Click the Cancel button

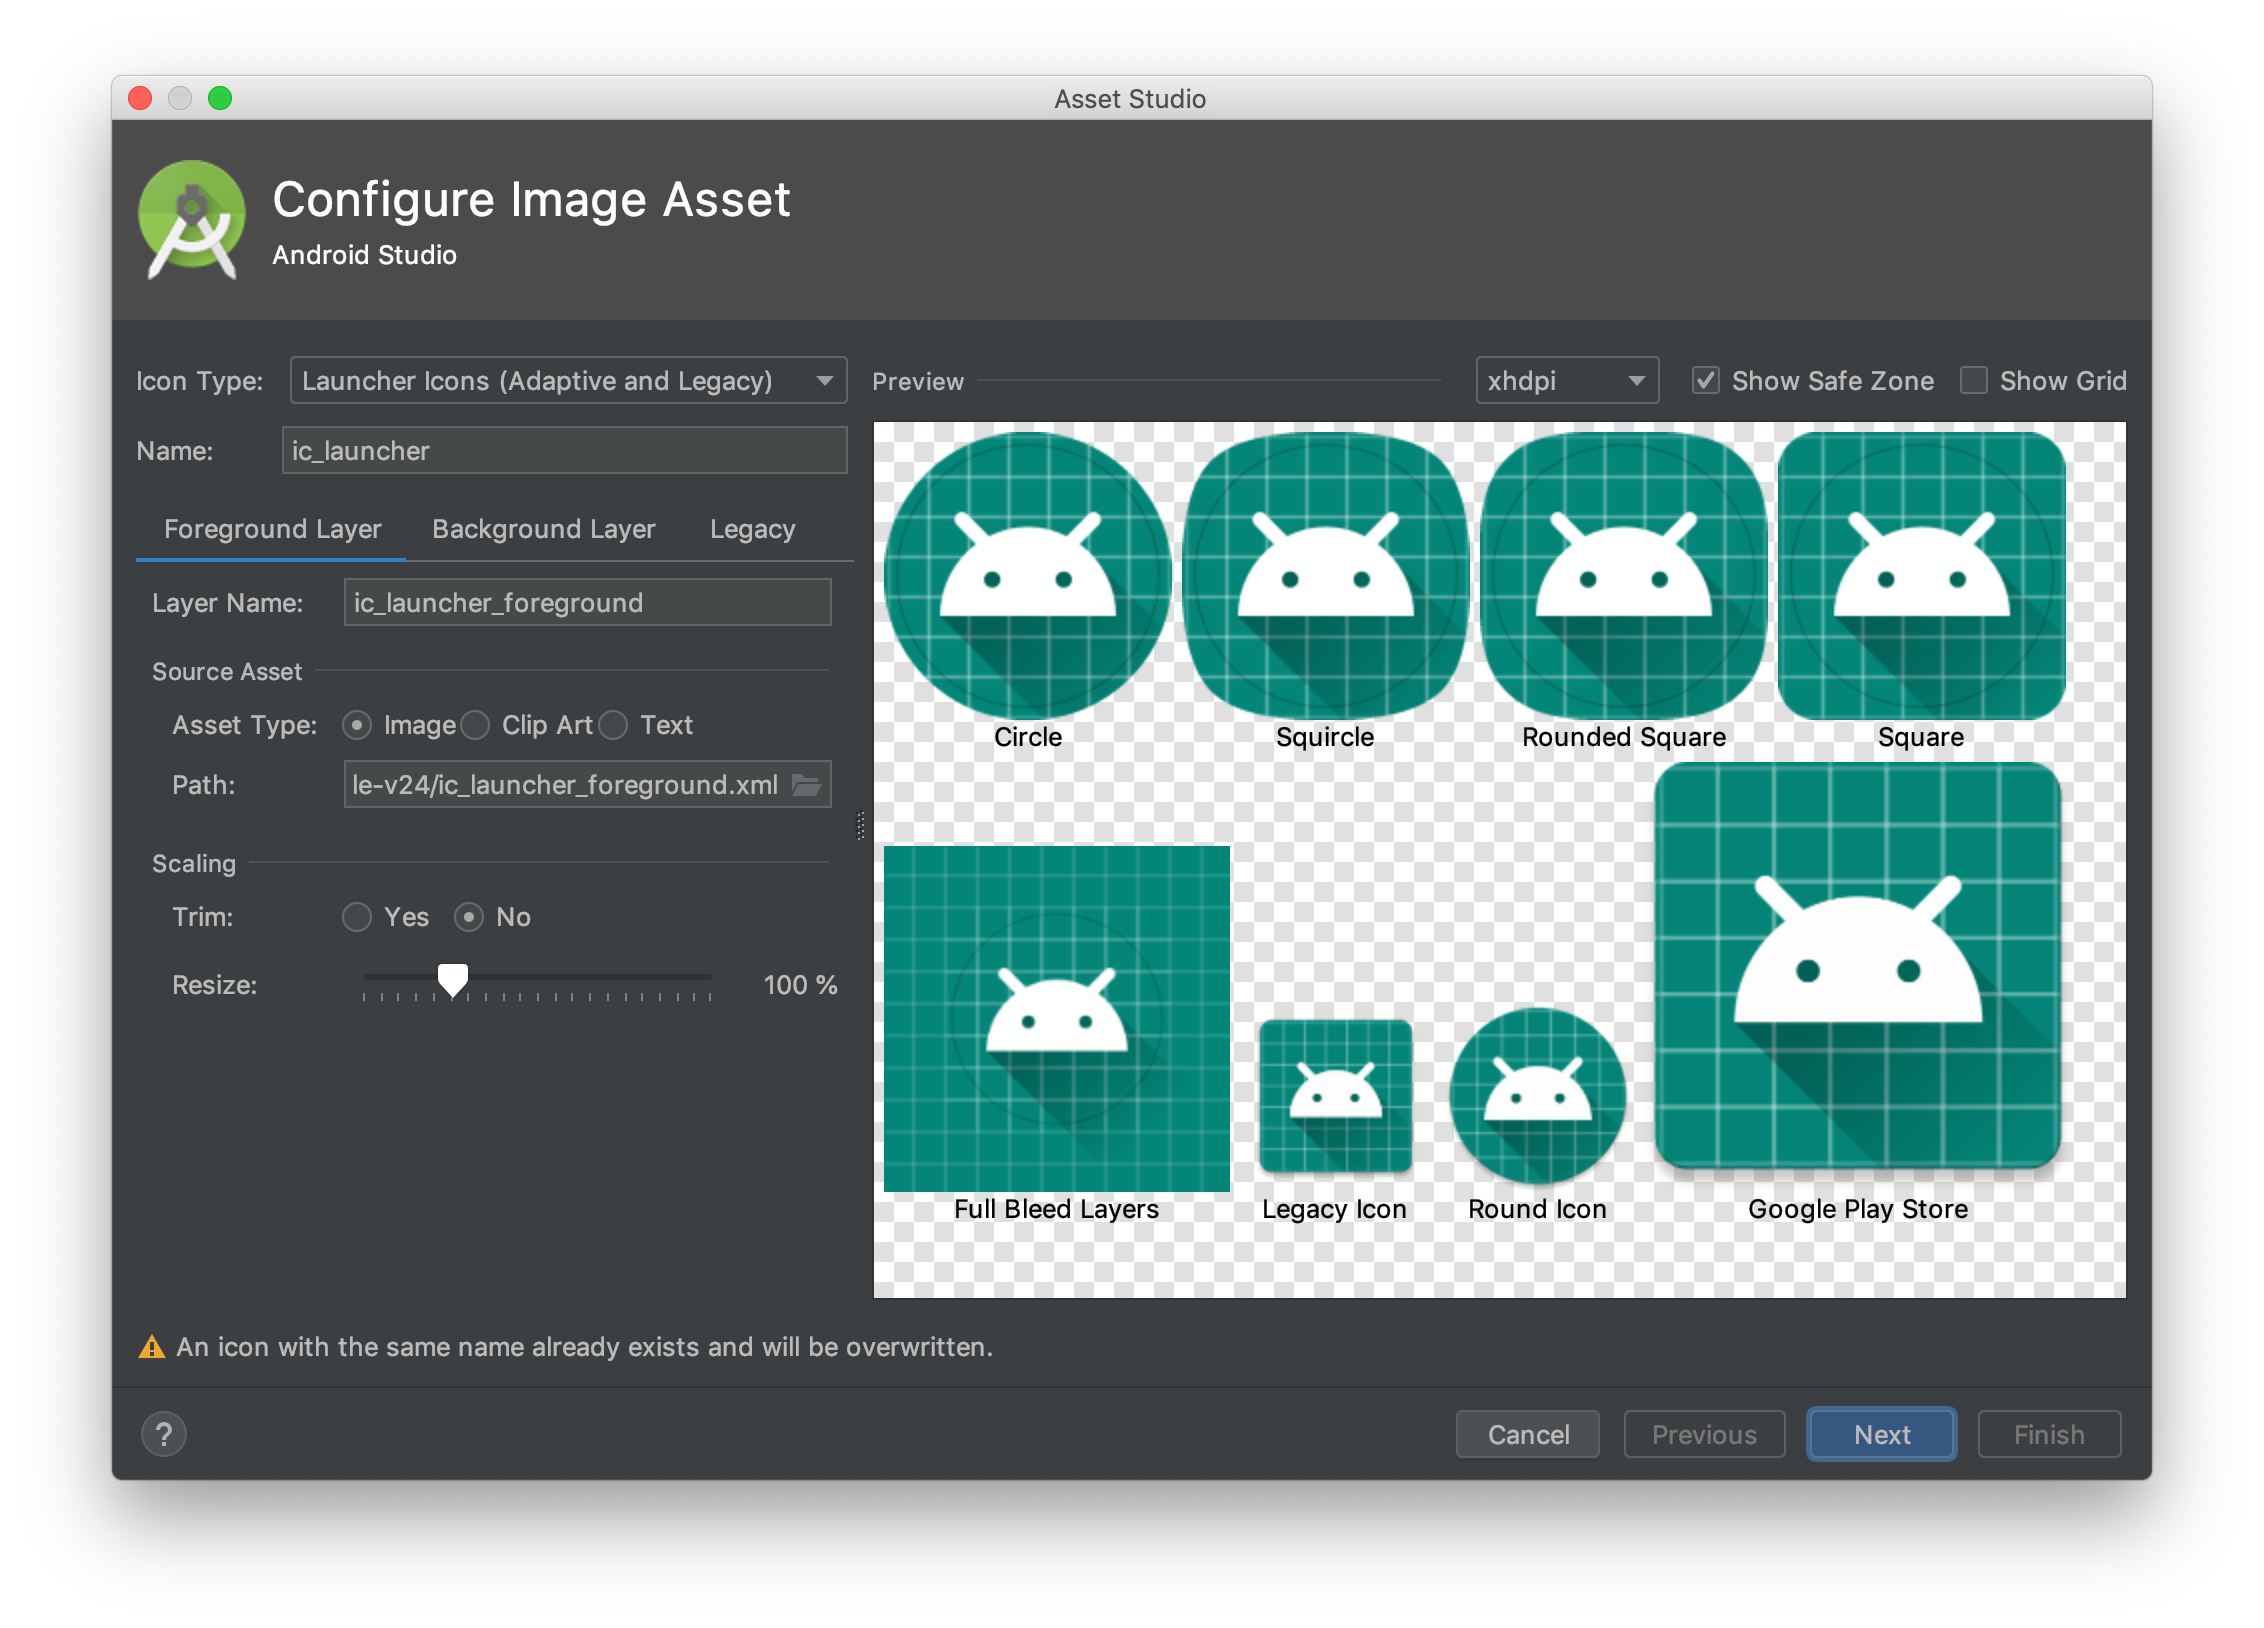pyautogui.click(x=1528, y=1435)
